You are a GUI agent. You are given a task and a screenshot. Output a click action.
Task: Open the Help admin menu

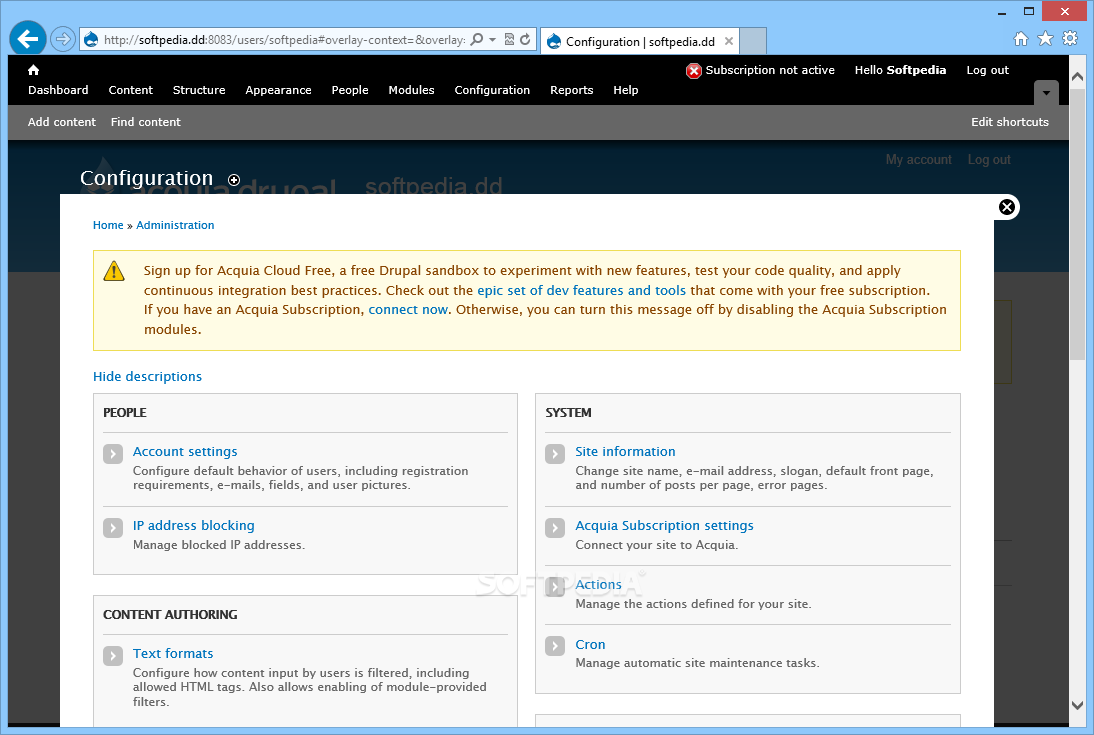pos(626,90)
